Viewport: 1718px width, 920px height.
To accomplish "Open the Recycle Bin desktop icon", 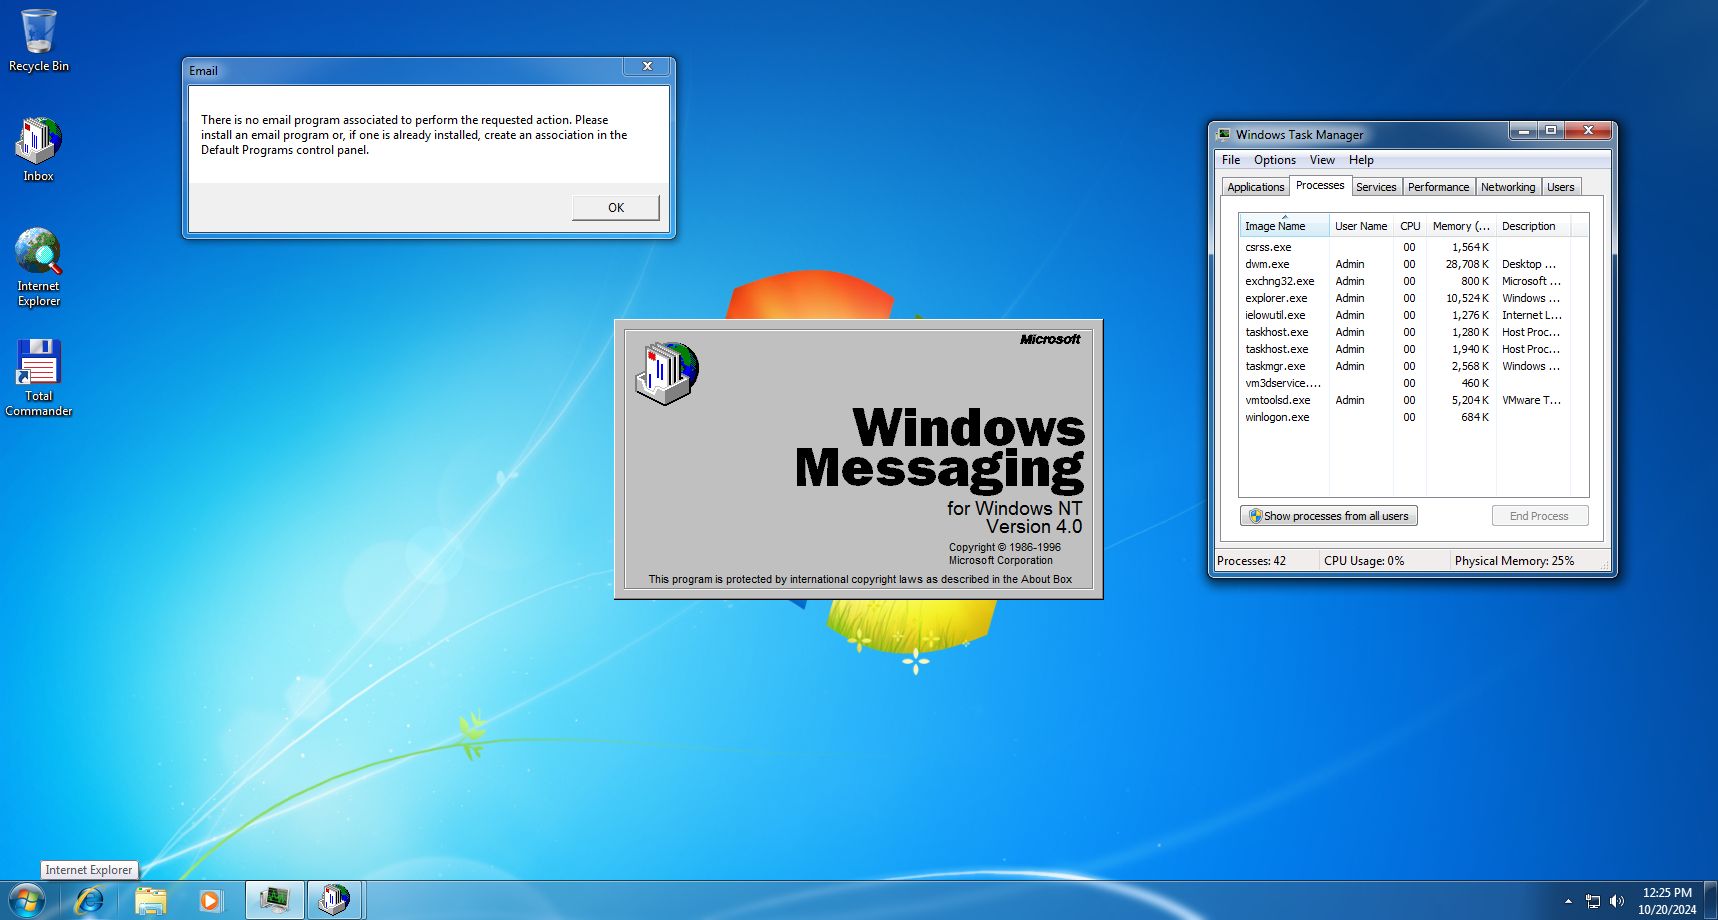I will 38,40.
